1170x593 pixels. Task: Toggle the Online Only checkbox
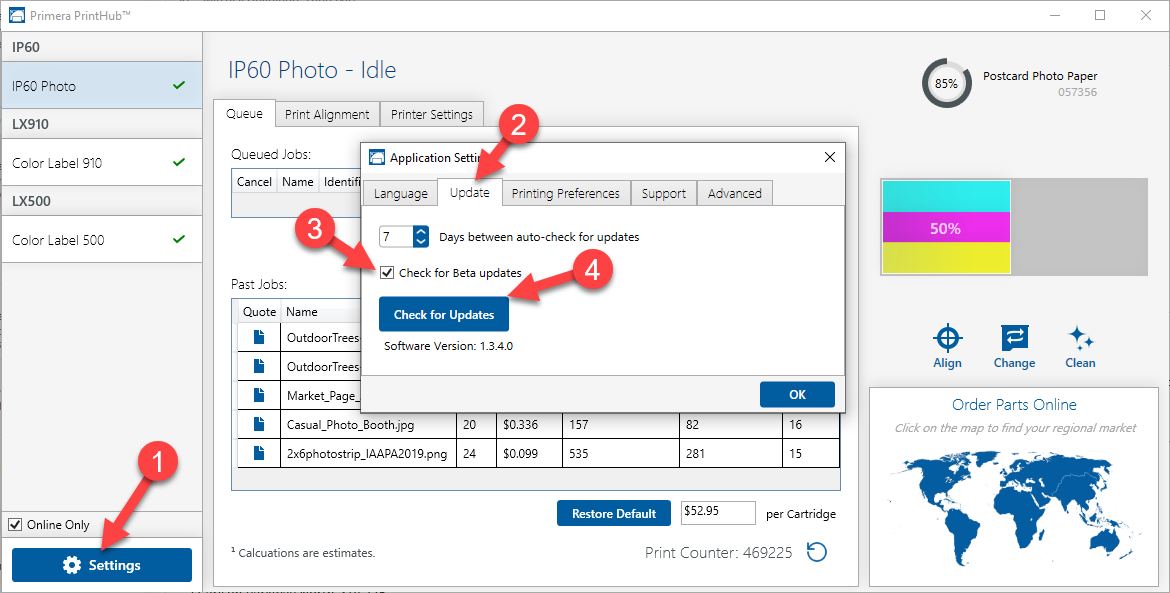coord(15,524)
